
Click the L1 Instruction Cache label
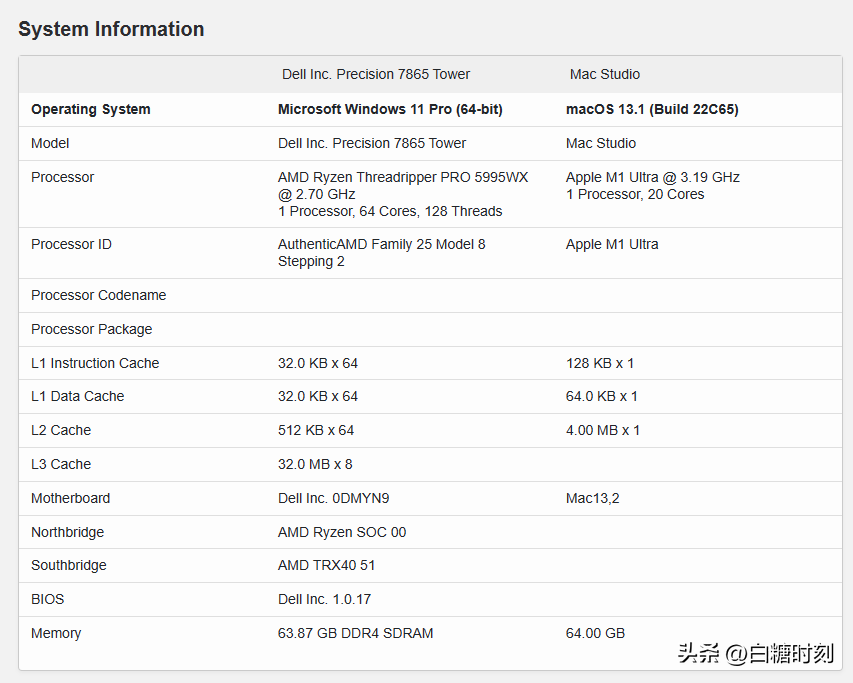tap(95, 363)
